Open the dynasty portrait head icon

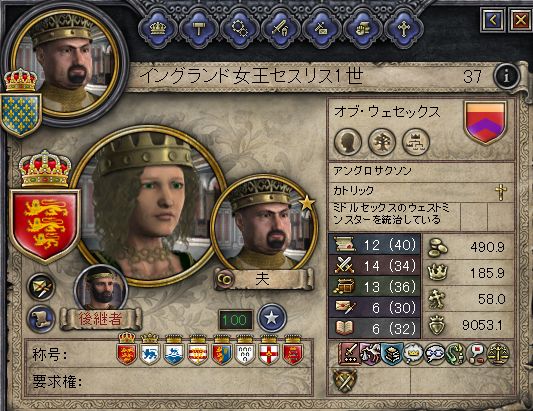[x=348, y=141]
